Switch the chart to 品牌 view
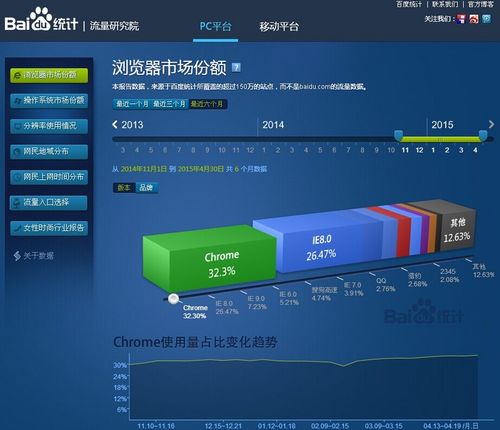 (146, 188)
